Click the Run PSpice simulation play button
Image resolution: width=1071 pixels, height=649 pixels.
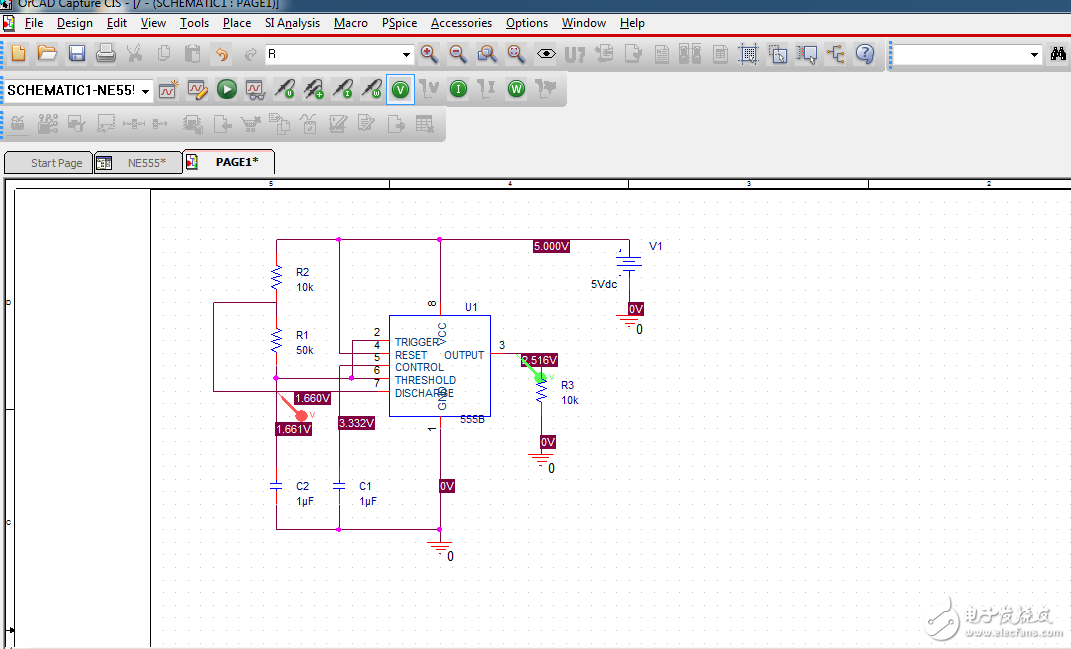tap(227, 90)
